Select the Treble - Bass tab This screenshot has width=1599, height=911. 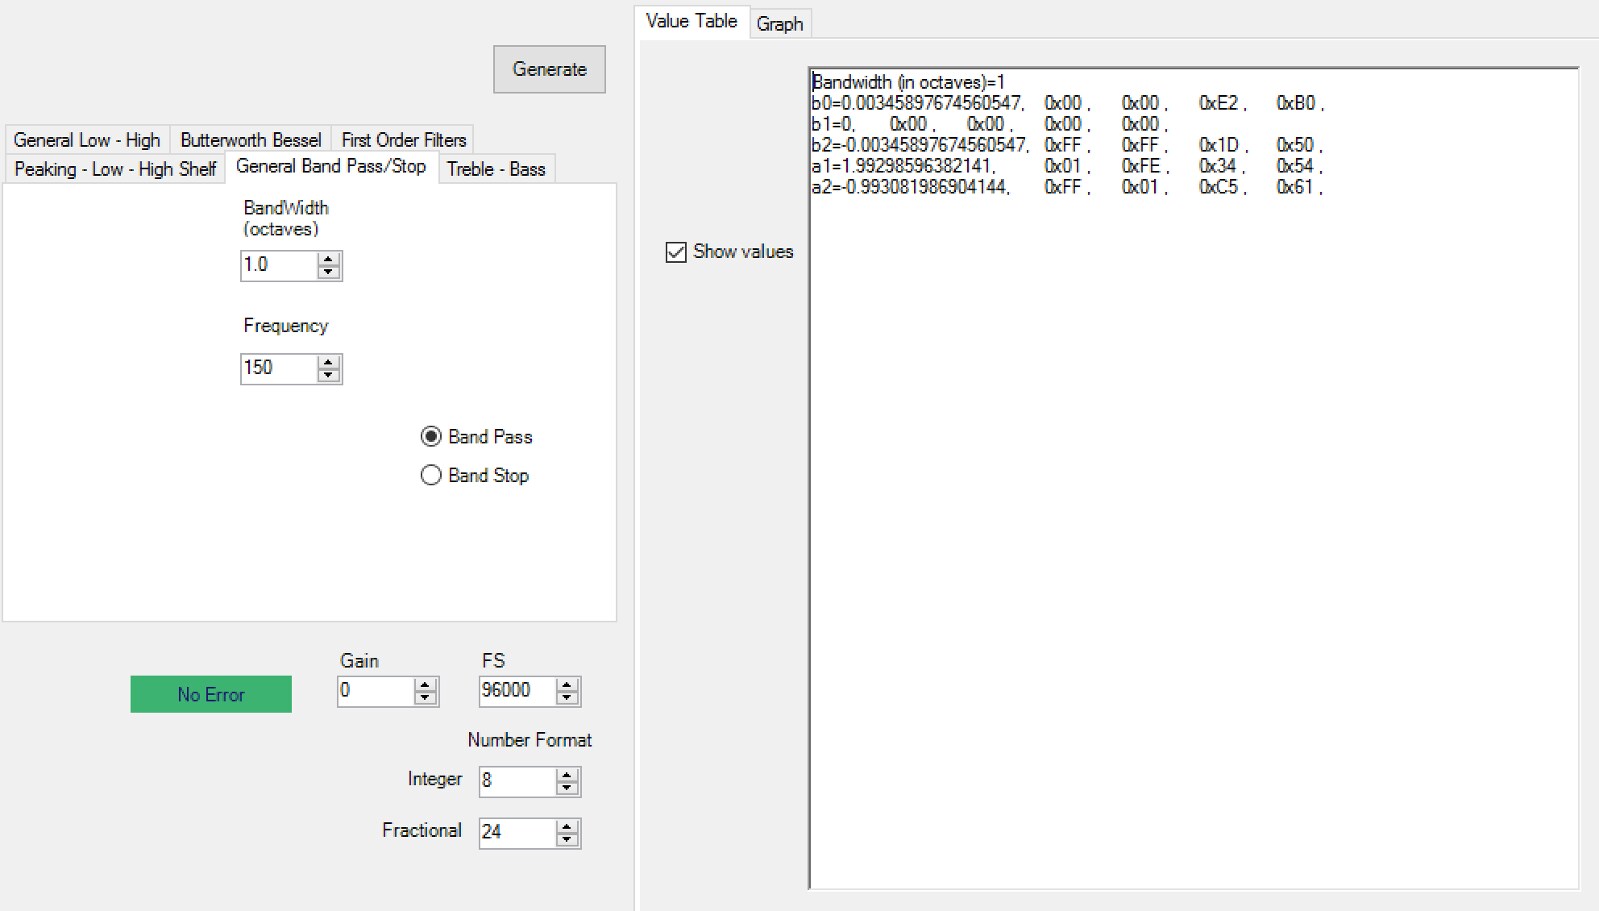click(x=496, y=169)
